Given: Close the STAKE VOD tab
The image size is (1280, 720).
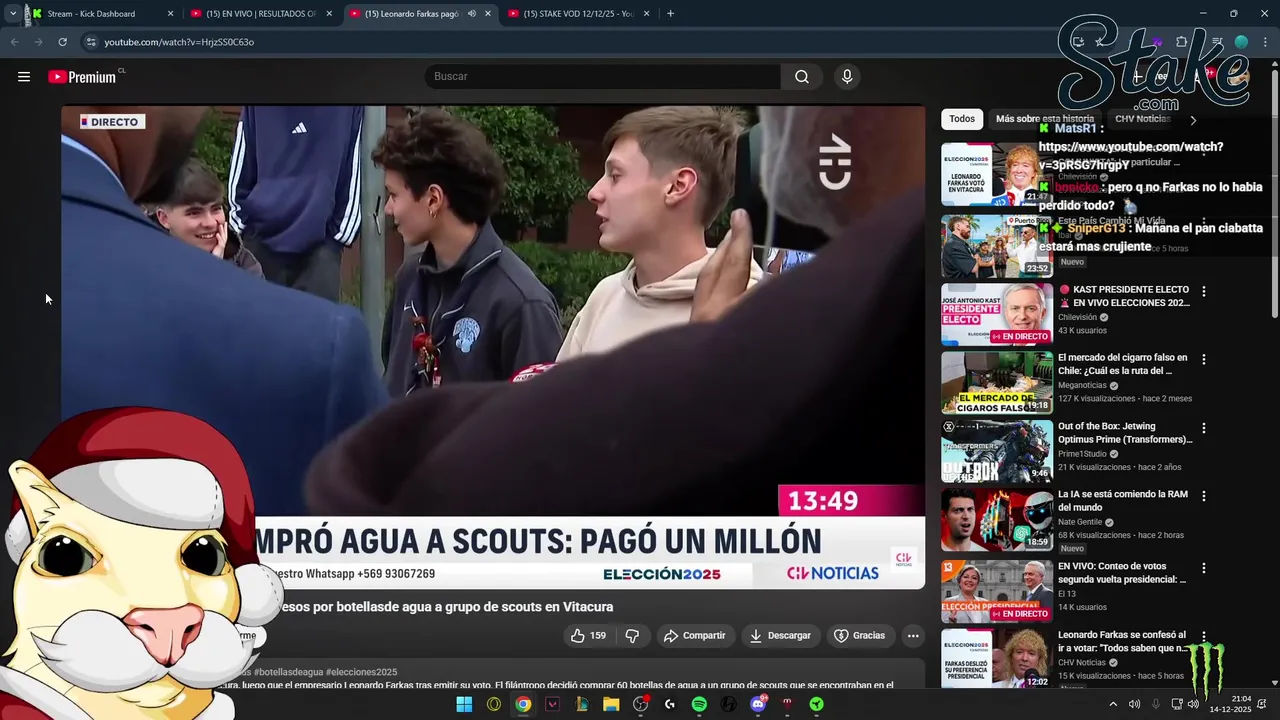Looking at the screenshot, I should coord(646,14).
